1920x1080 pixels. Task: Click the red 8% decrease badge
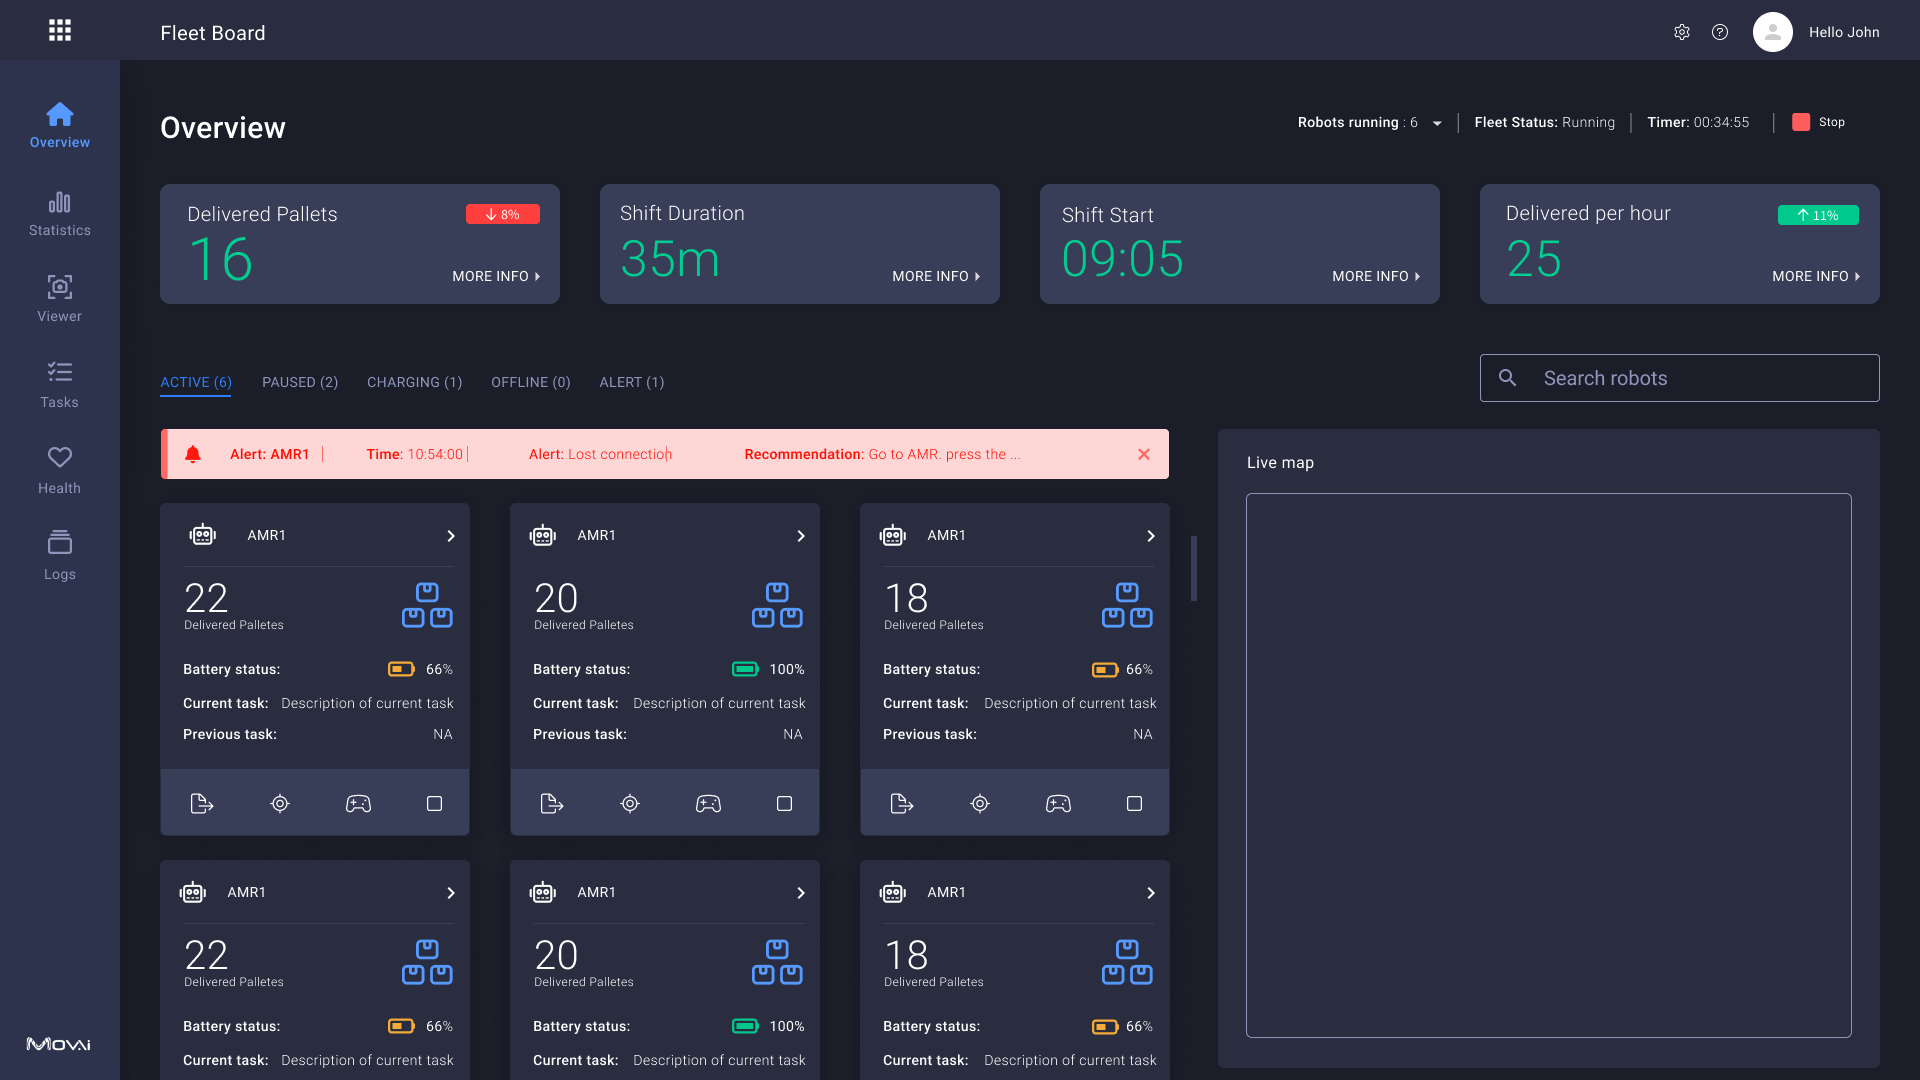click(503, 214)
